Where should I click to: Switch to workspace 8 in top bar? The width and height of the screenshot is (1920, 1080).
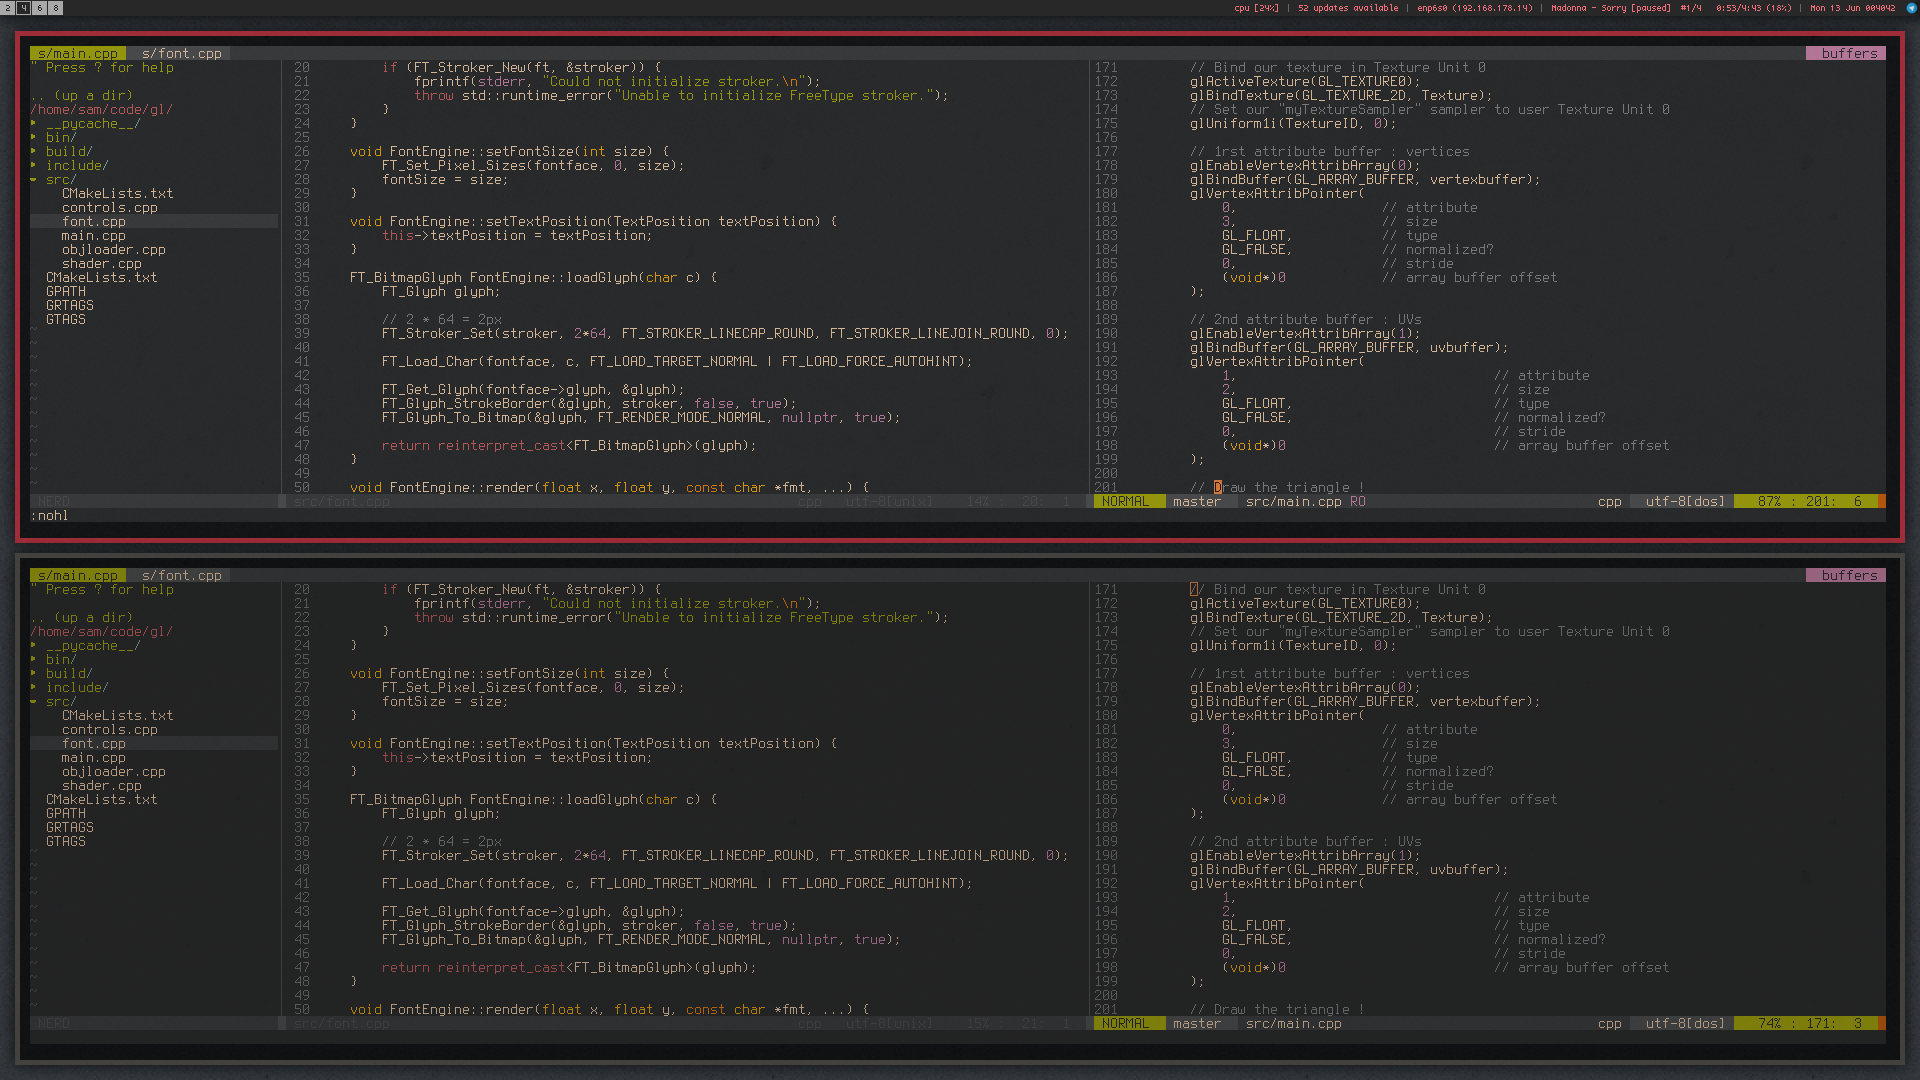pos(56,8)
